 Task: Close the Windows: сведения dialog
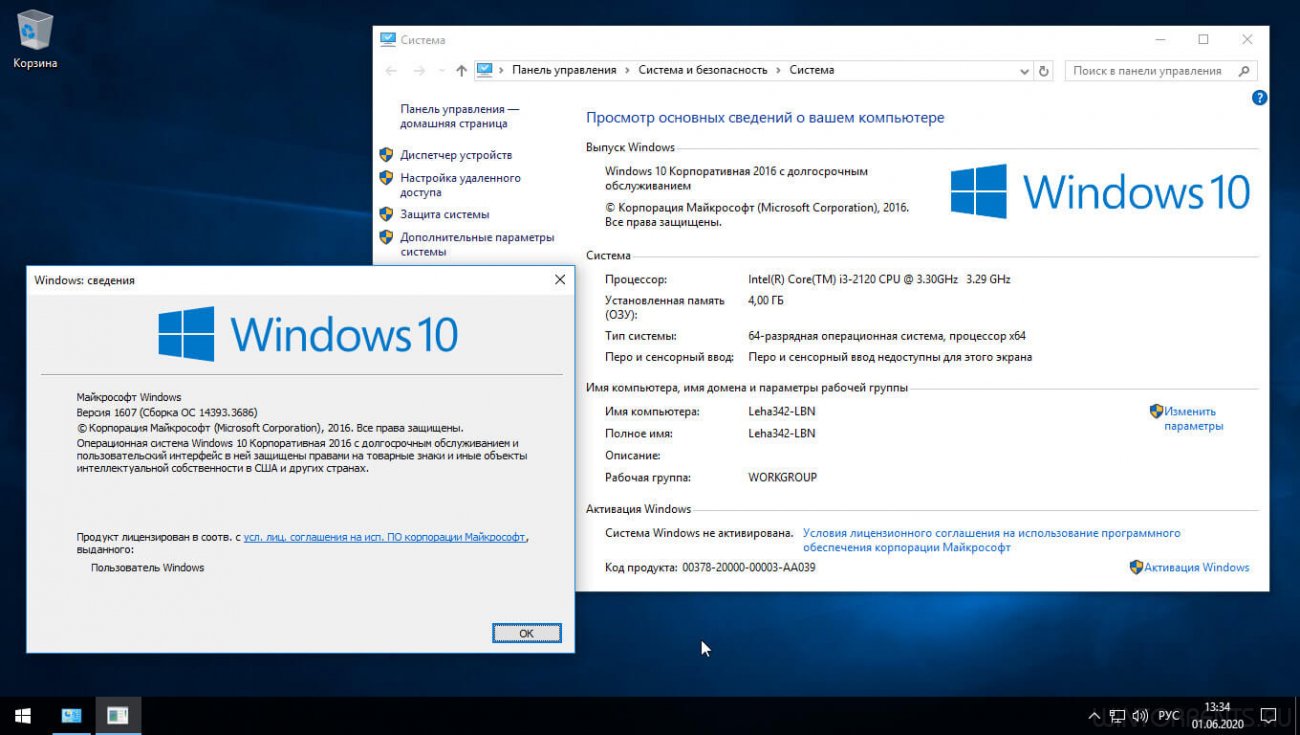click(x=560, y=280)
